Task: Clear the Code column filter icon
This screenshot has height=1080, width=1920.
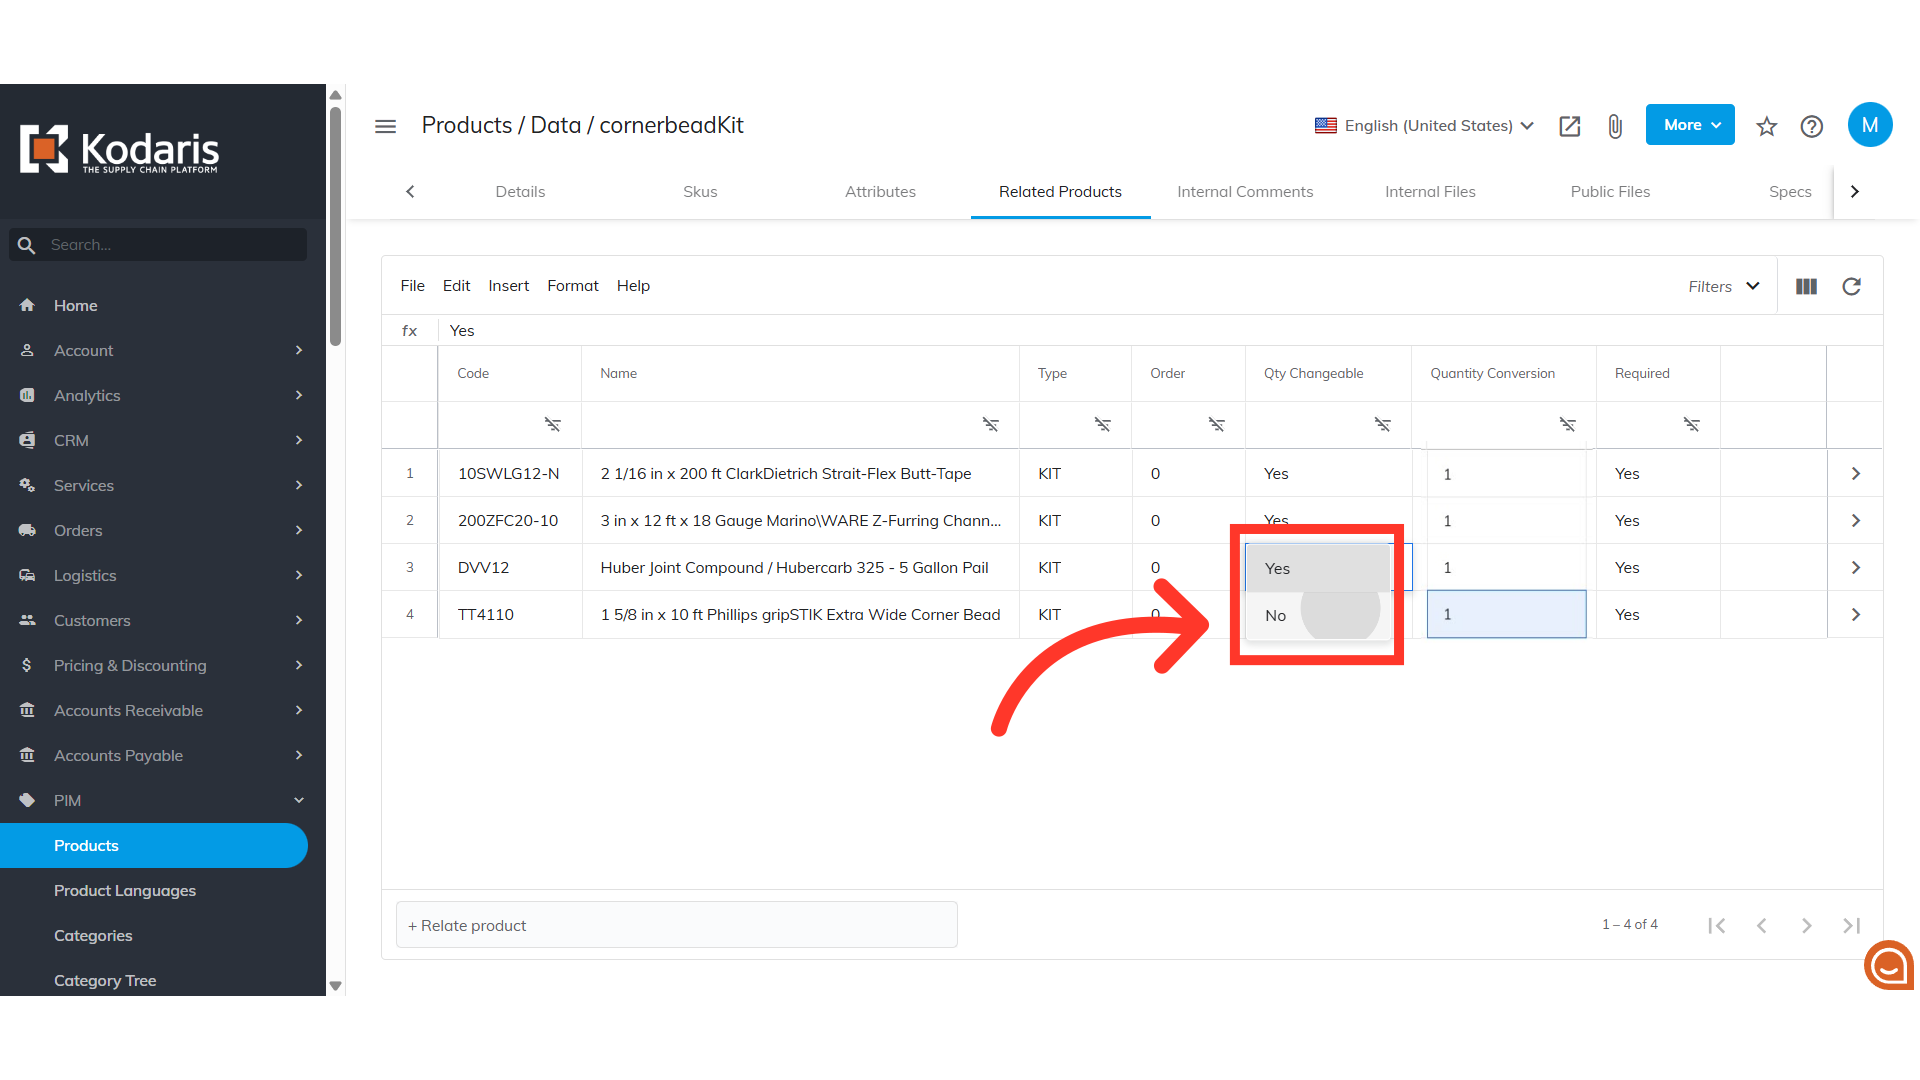Action: [x=552, y=425]
